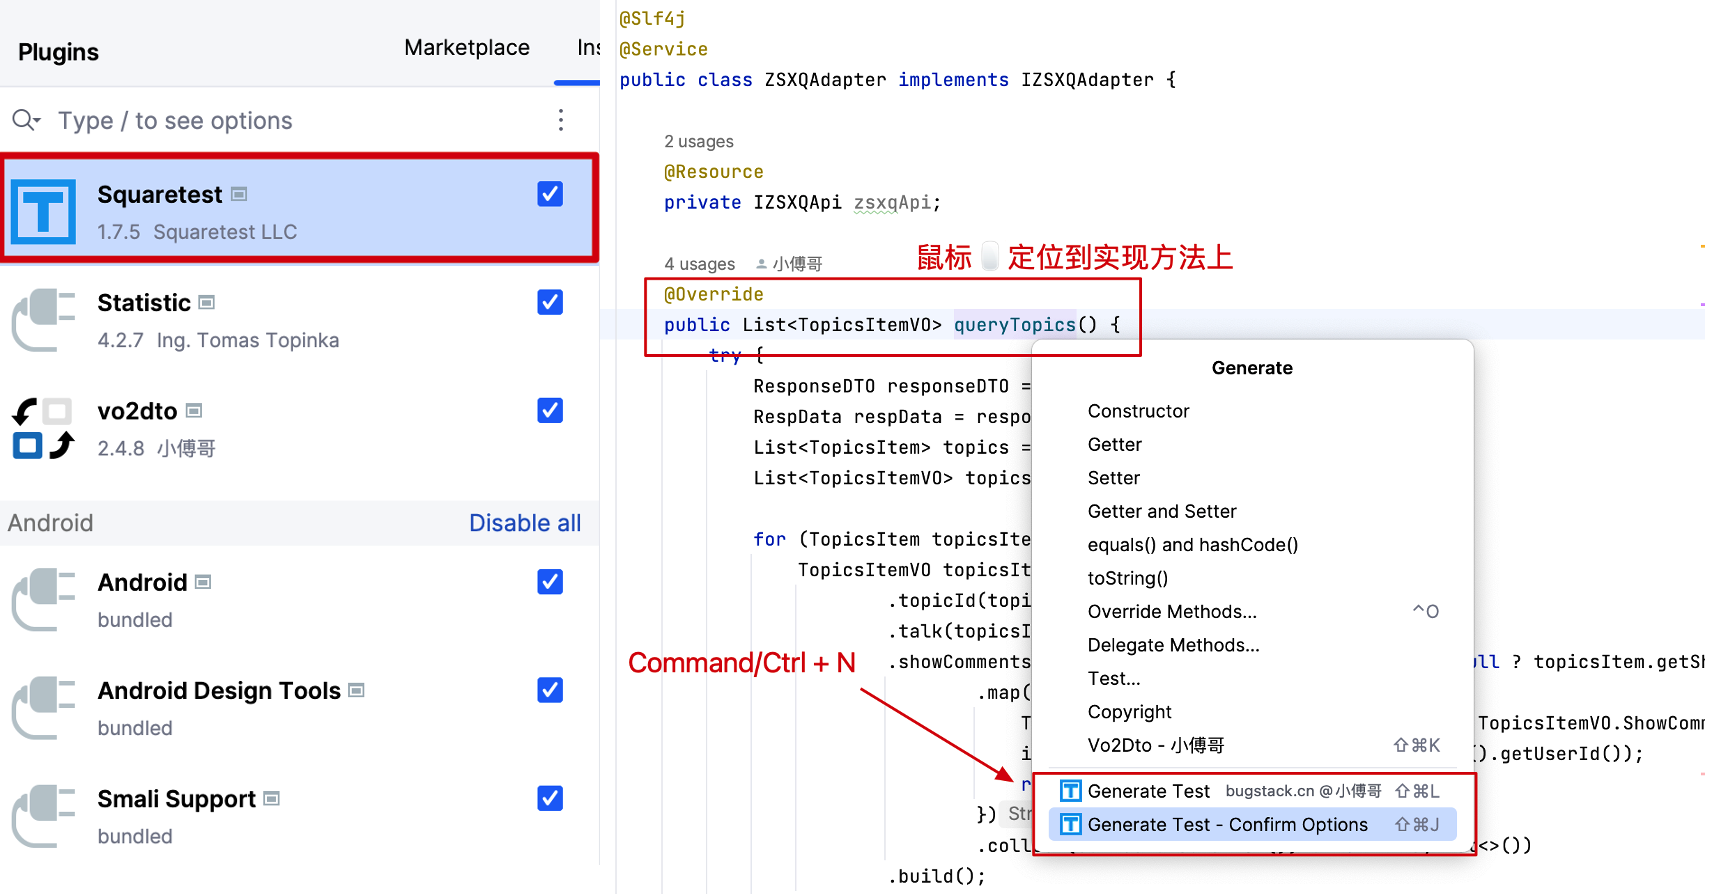The width and height of the screenshot is (1718, 894).
Task: Toggle the Smali Support plugin checkbox
Action: tap(550, 798)
